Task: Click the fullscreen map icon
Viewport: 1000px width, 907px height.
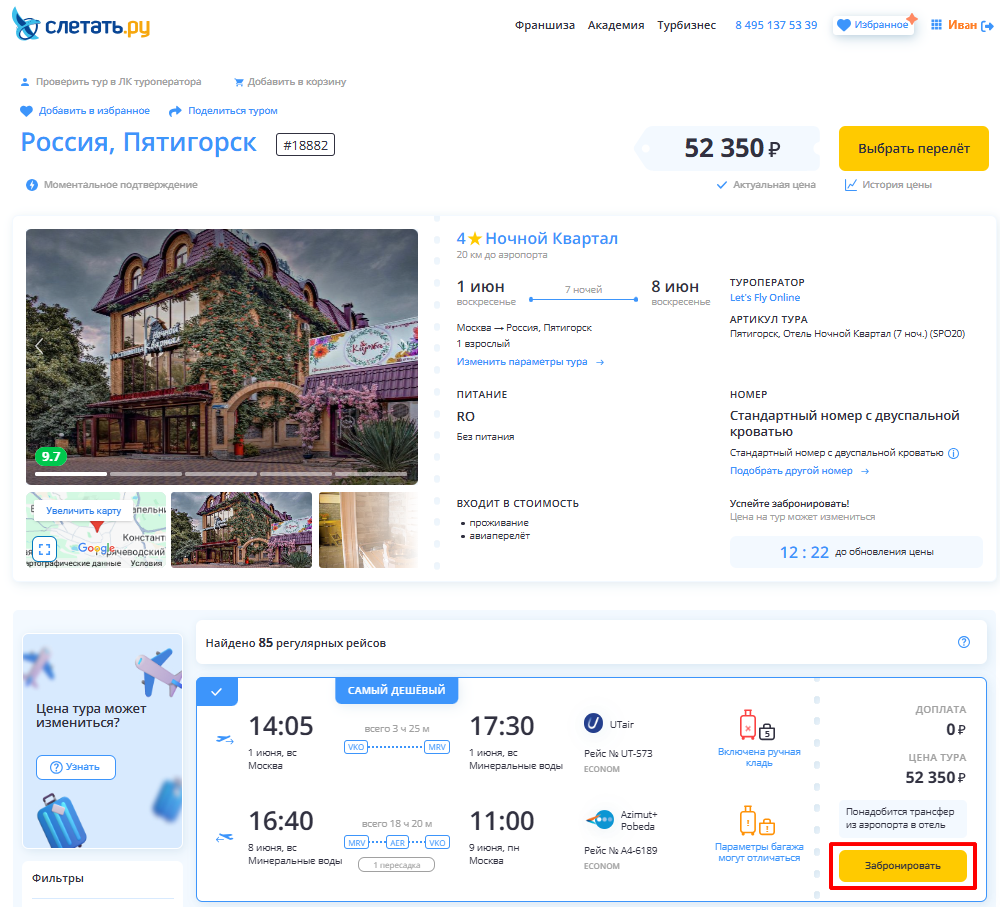Action: (x=45, y=549)
